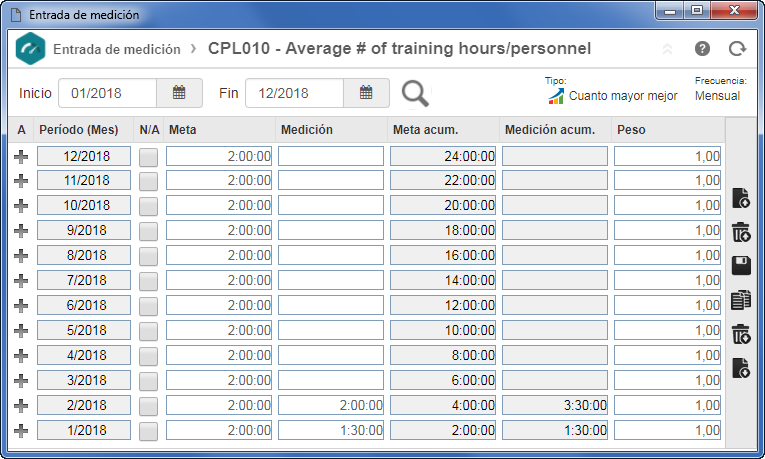Click the Meta acum. column header
Viewport: 765px width, 459px height.
(x=425, y=130)
